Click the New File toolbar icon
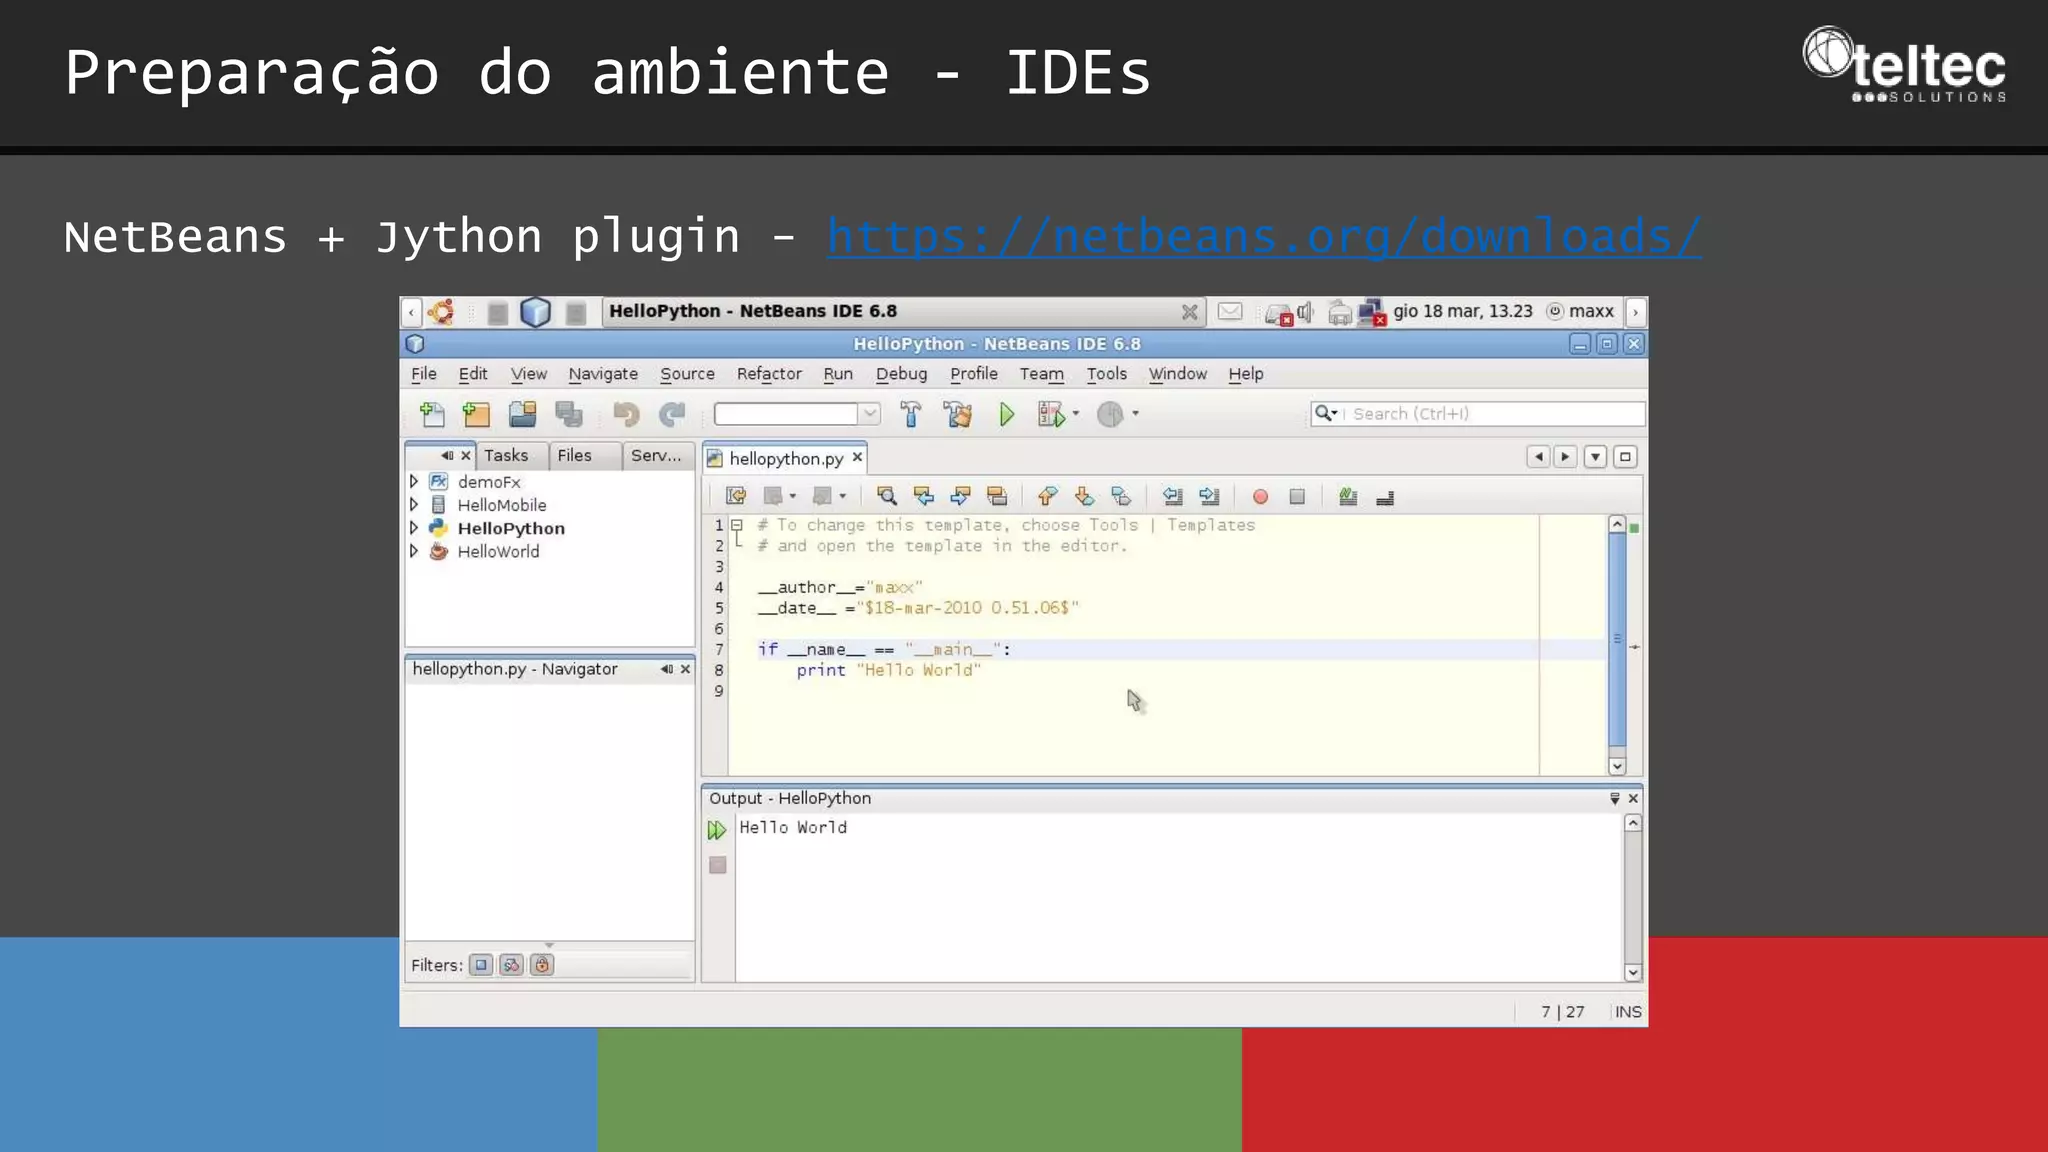The width and height of the screenshot is (2048, 1152). pos(432,414)
